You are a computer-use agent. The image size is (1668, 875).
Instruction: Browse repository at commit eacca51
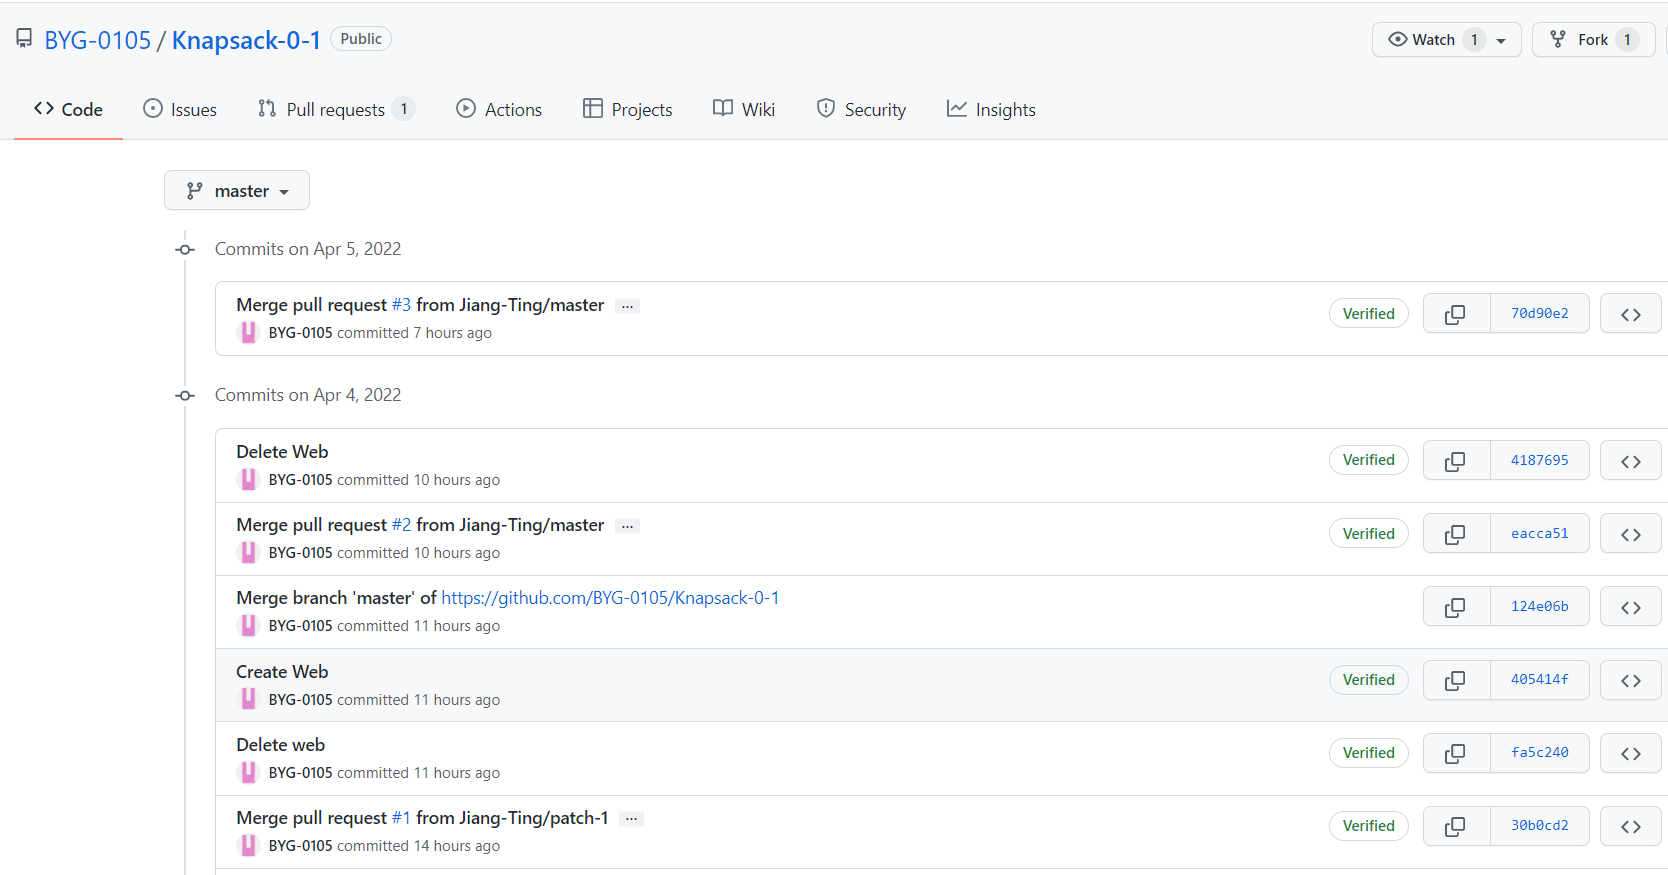tap(1631, 534)
